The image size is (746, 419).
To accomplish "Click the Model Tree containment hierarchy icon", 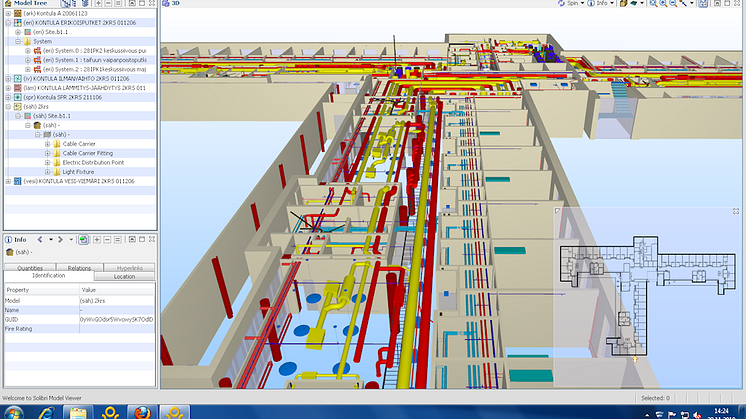I will (x=66, y=3).
